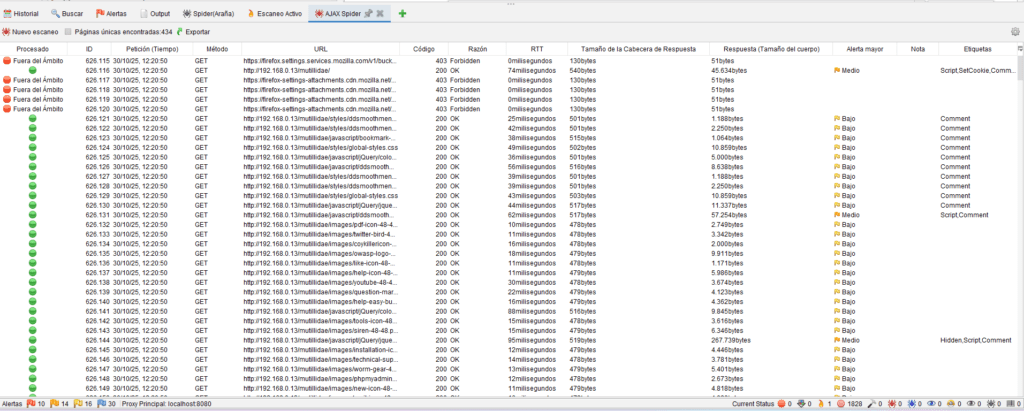Click the Nuevo escaneo button
This screenshot has height=411, width=1024.
(30, 32)
